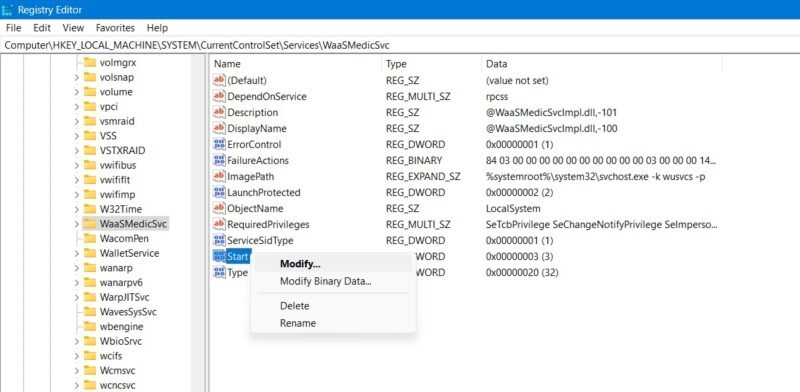
Task: Click the string icon beside DisplayName
Action: click(219, 128)
